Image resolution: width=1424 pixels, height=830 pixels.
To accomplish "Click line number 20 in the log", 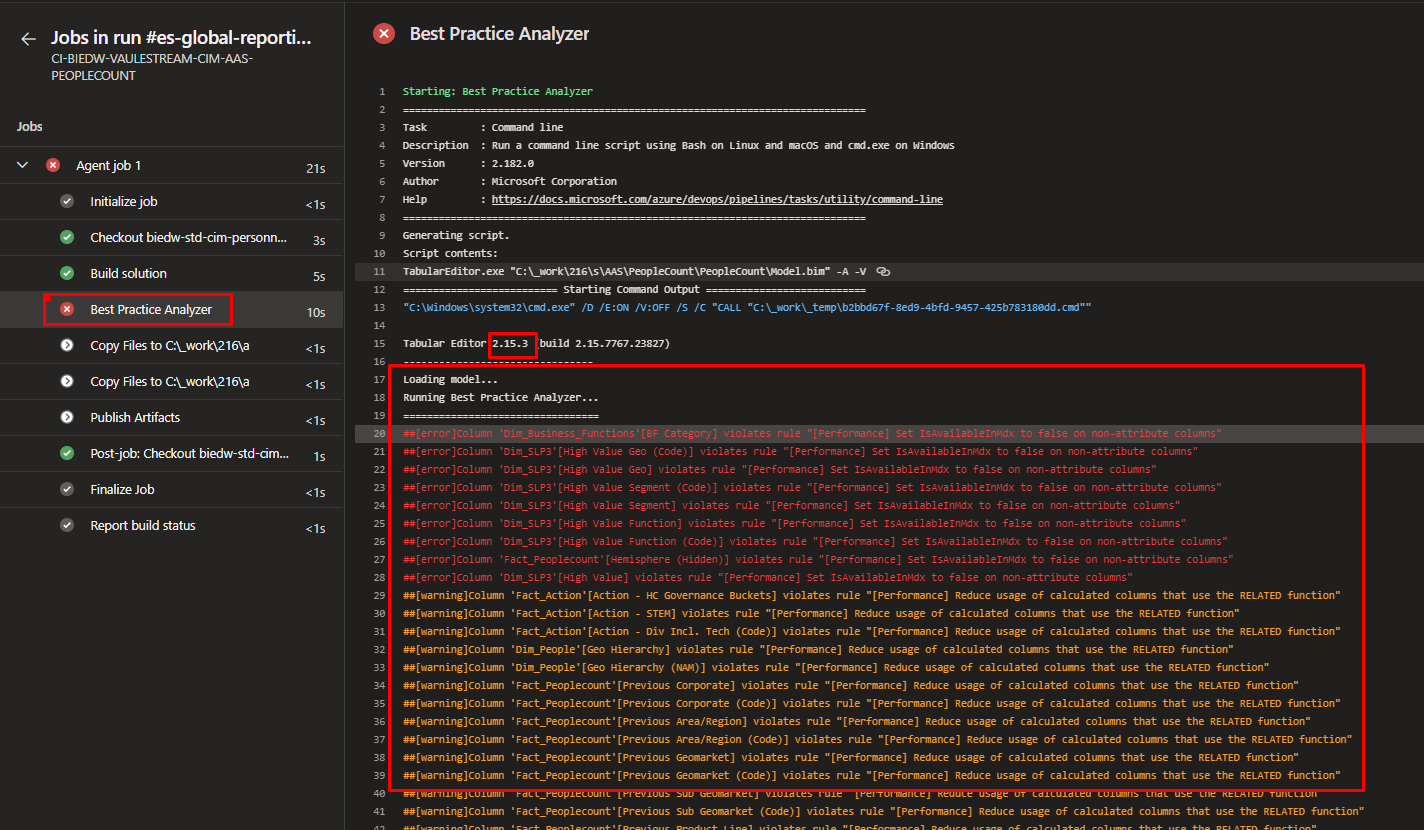I will pos(378,433).
